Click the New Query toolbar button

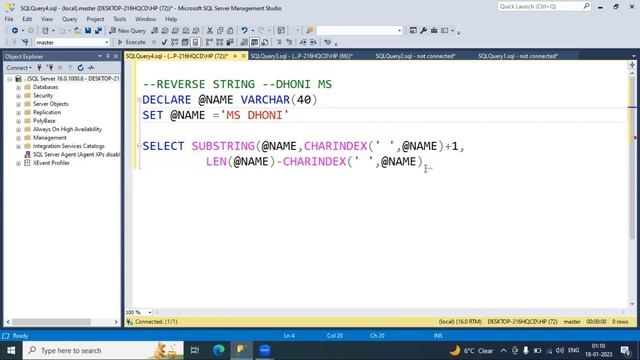coord(127,31)
